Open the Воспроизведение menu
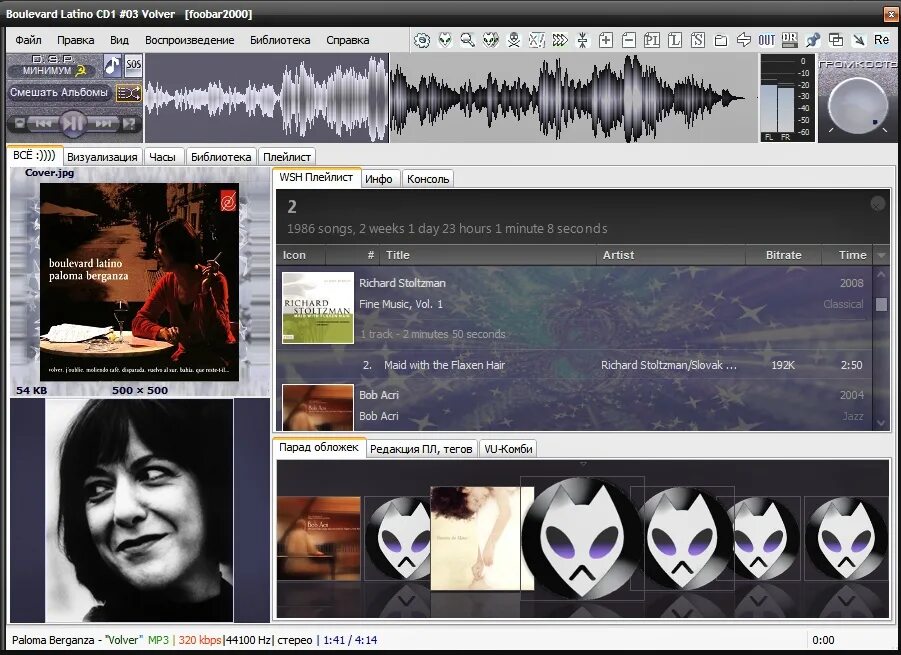This screenshot has width=901, height=655. 190,40
